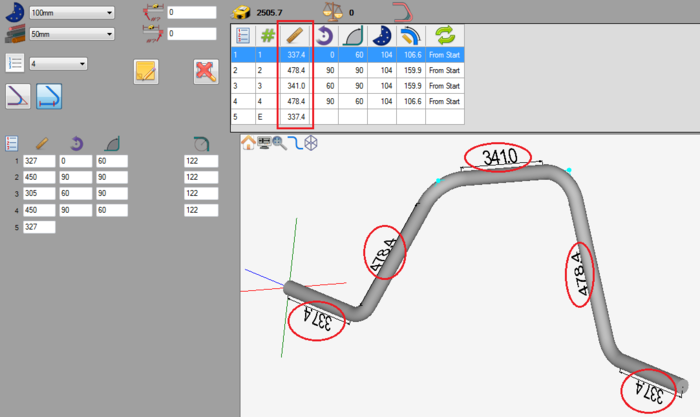Click the tape measure total length icon
700x417 pixels.
pyautogui.click(x=242, y=12)
